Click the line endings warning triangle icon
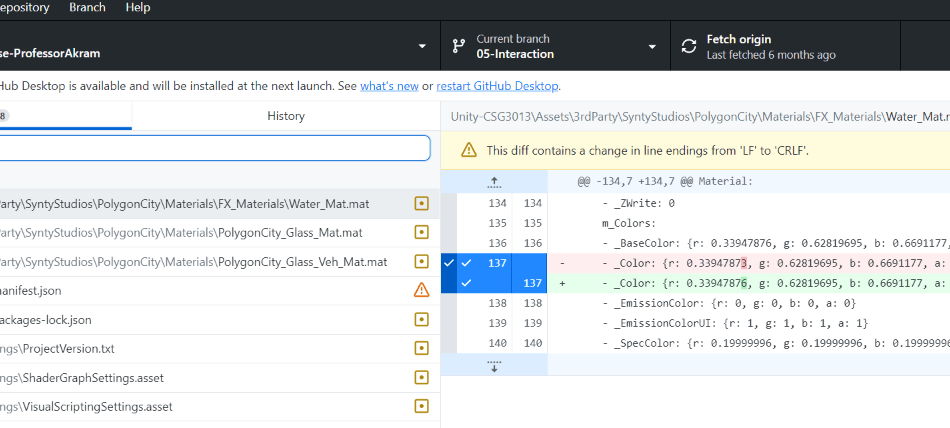Viewport: 950px width, 428px height. [x=468, y=150]
